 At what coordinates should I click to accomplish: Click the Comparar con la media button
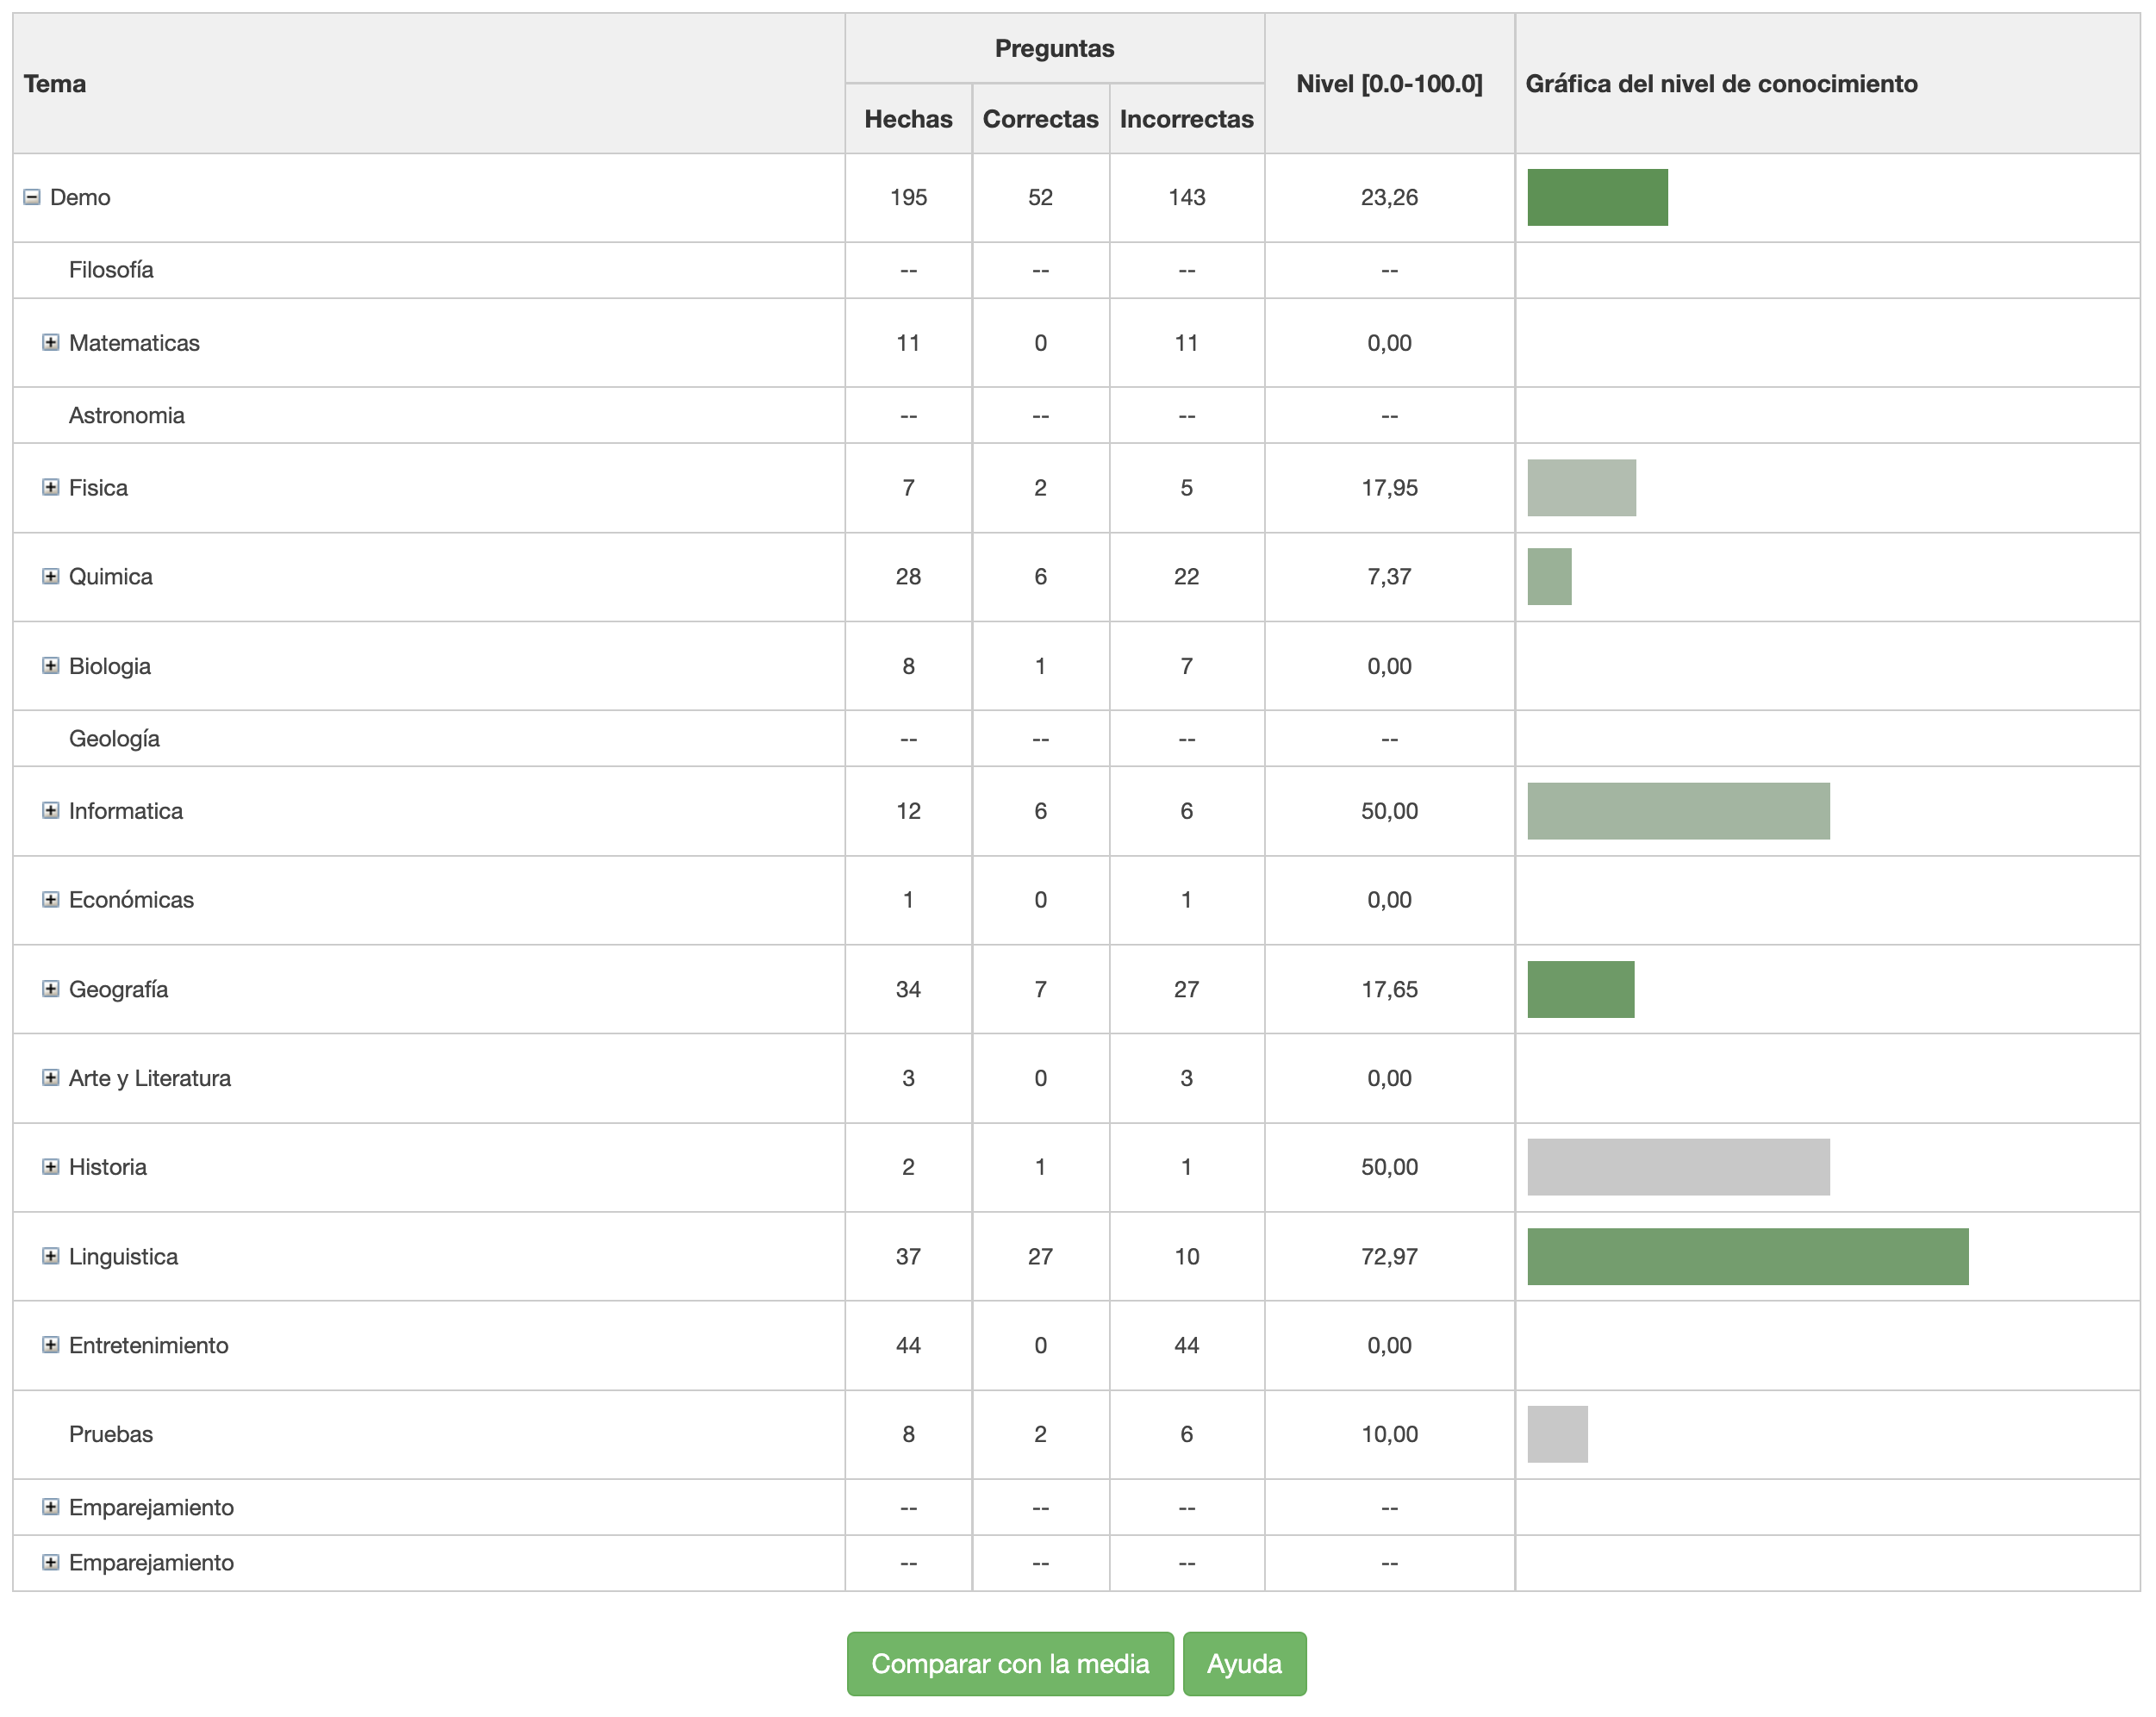(1010, 1664)
